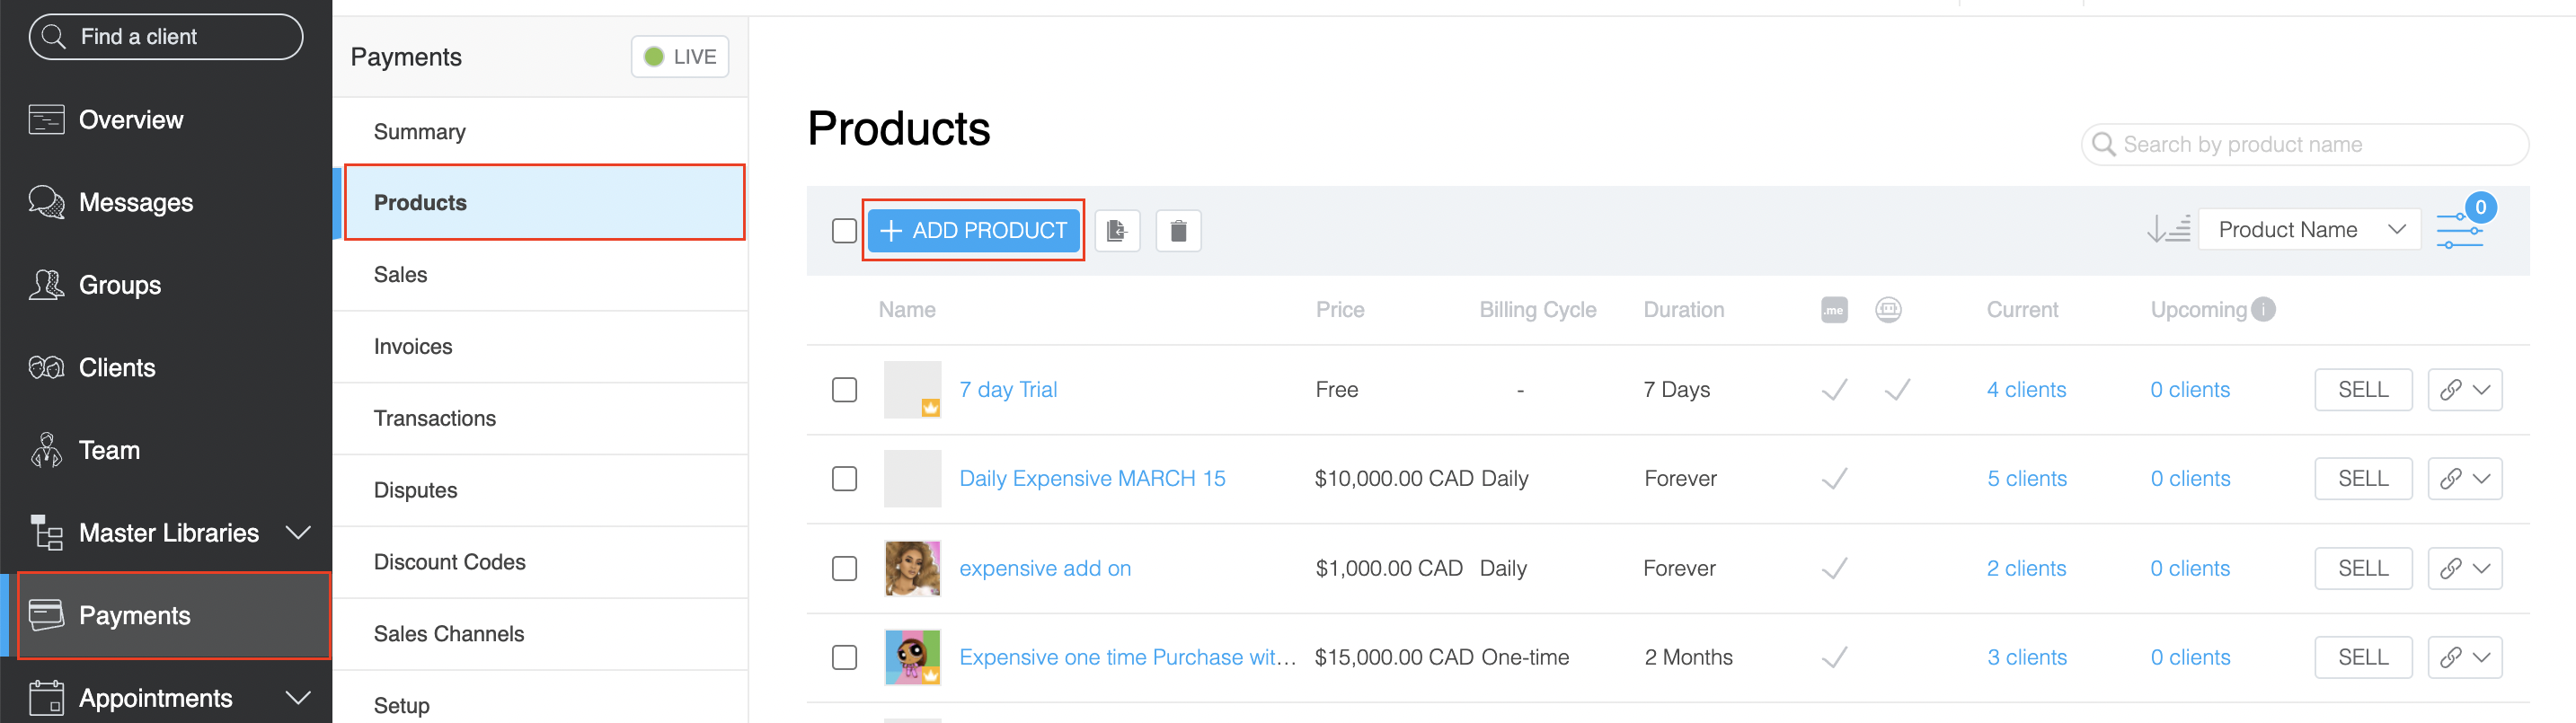Open the 7 day Trial product link
The width and height of the screenshot is (2576, 723).
[1008, 390]
